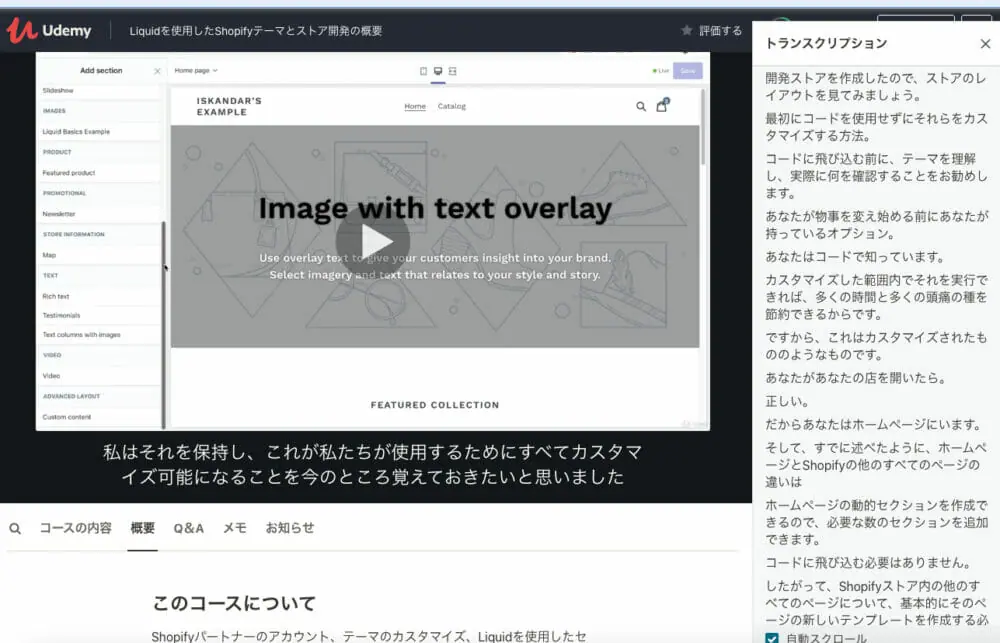Switch to the Q&A tab
The height and width of the screenshot is (643, 1000).
(188, 528)
